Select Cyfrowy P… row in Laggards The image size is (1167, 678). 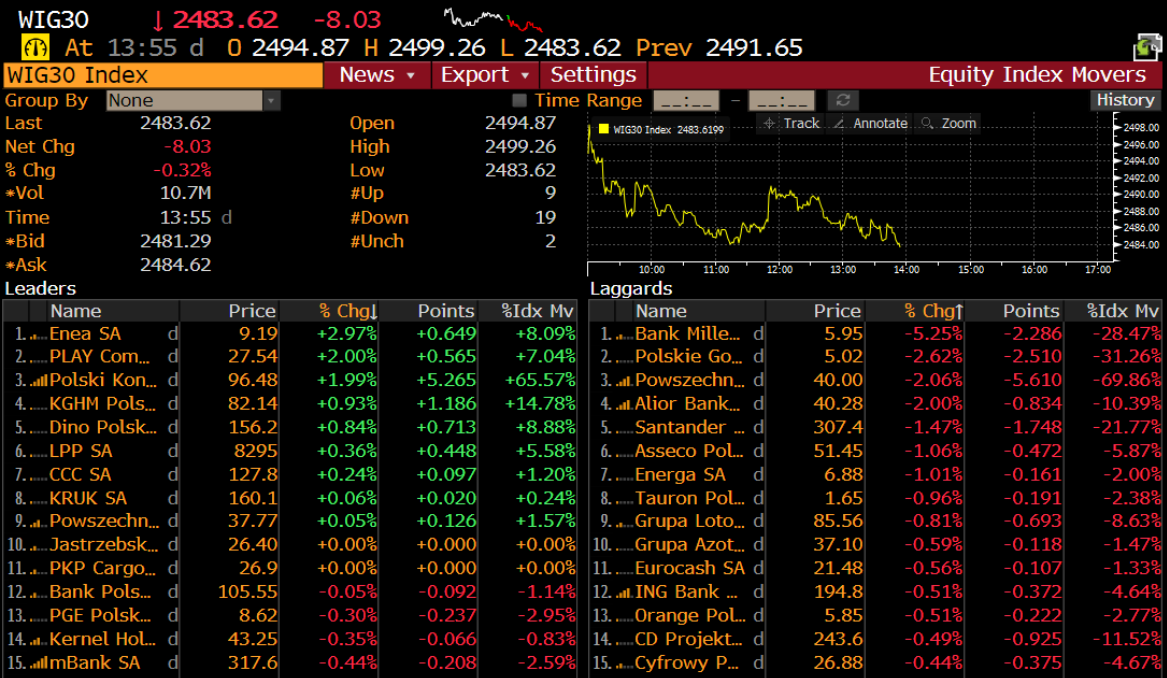tap(875, 663)
